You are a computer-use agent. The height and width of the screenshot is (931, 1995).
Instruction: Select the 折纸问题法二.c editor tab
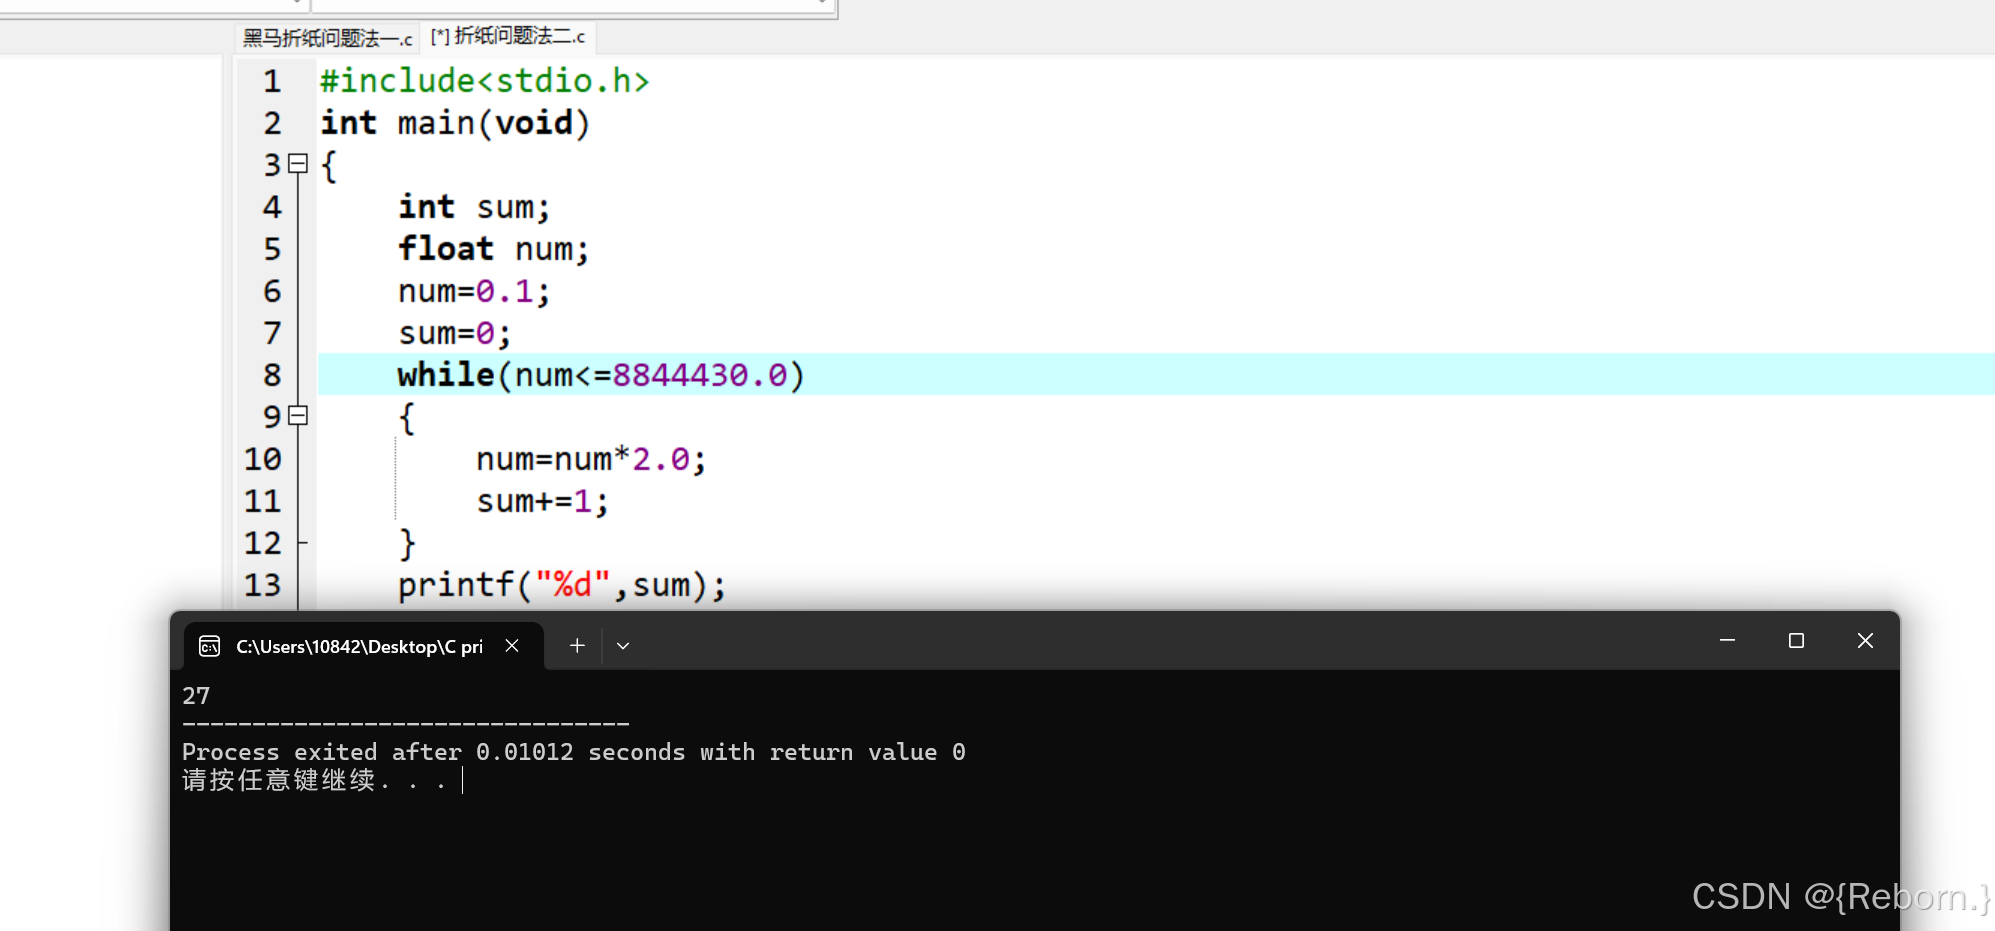coord(508,37)
